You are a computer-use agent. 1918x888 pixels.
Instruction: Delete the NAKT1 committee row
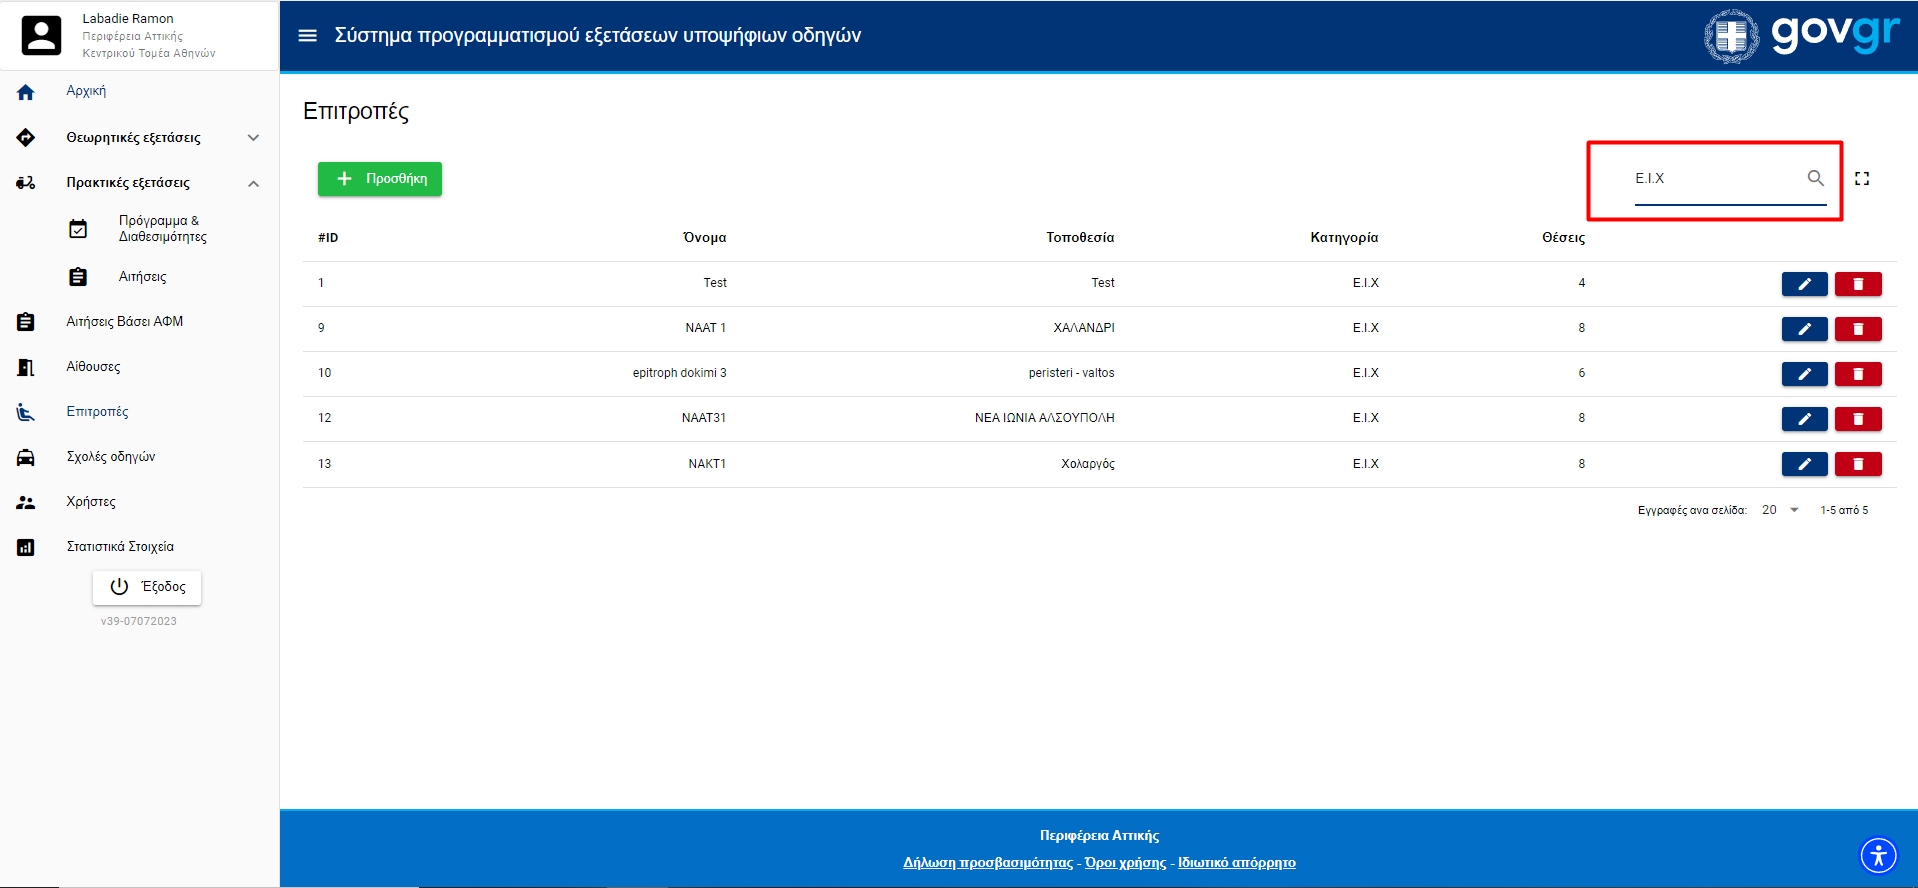[x=1857, y=464]
